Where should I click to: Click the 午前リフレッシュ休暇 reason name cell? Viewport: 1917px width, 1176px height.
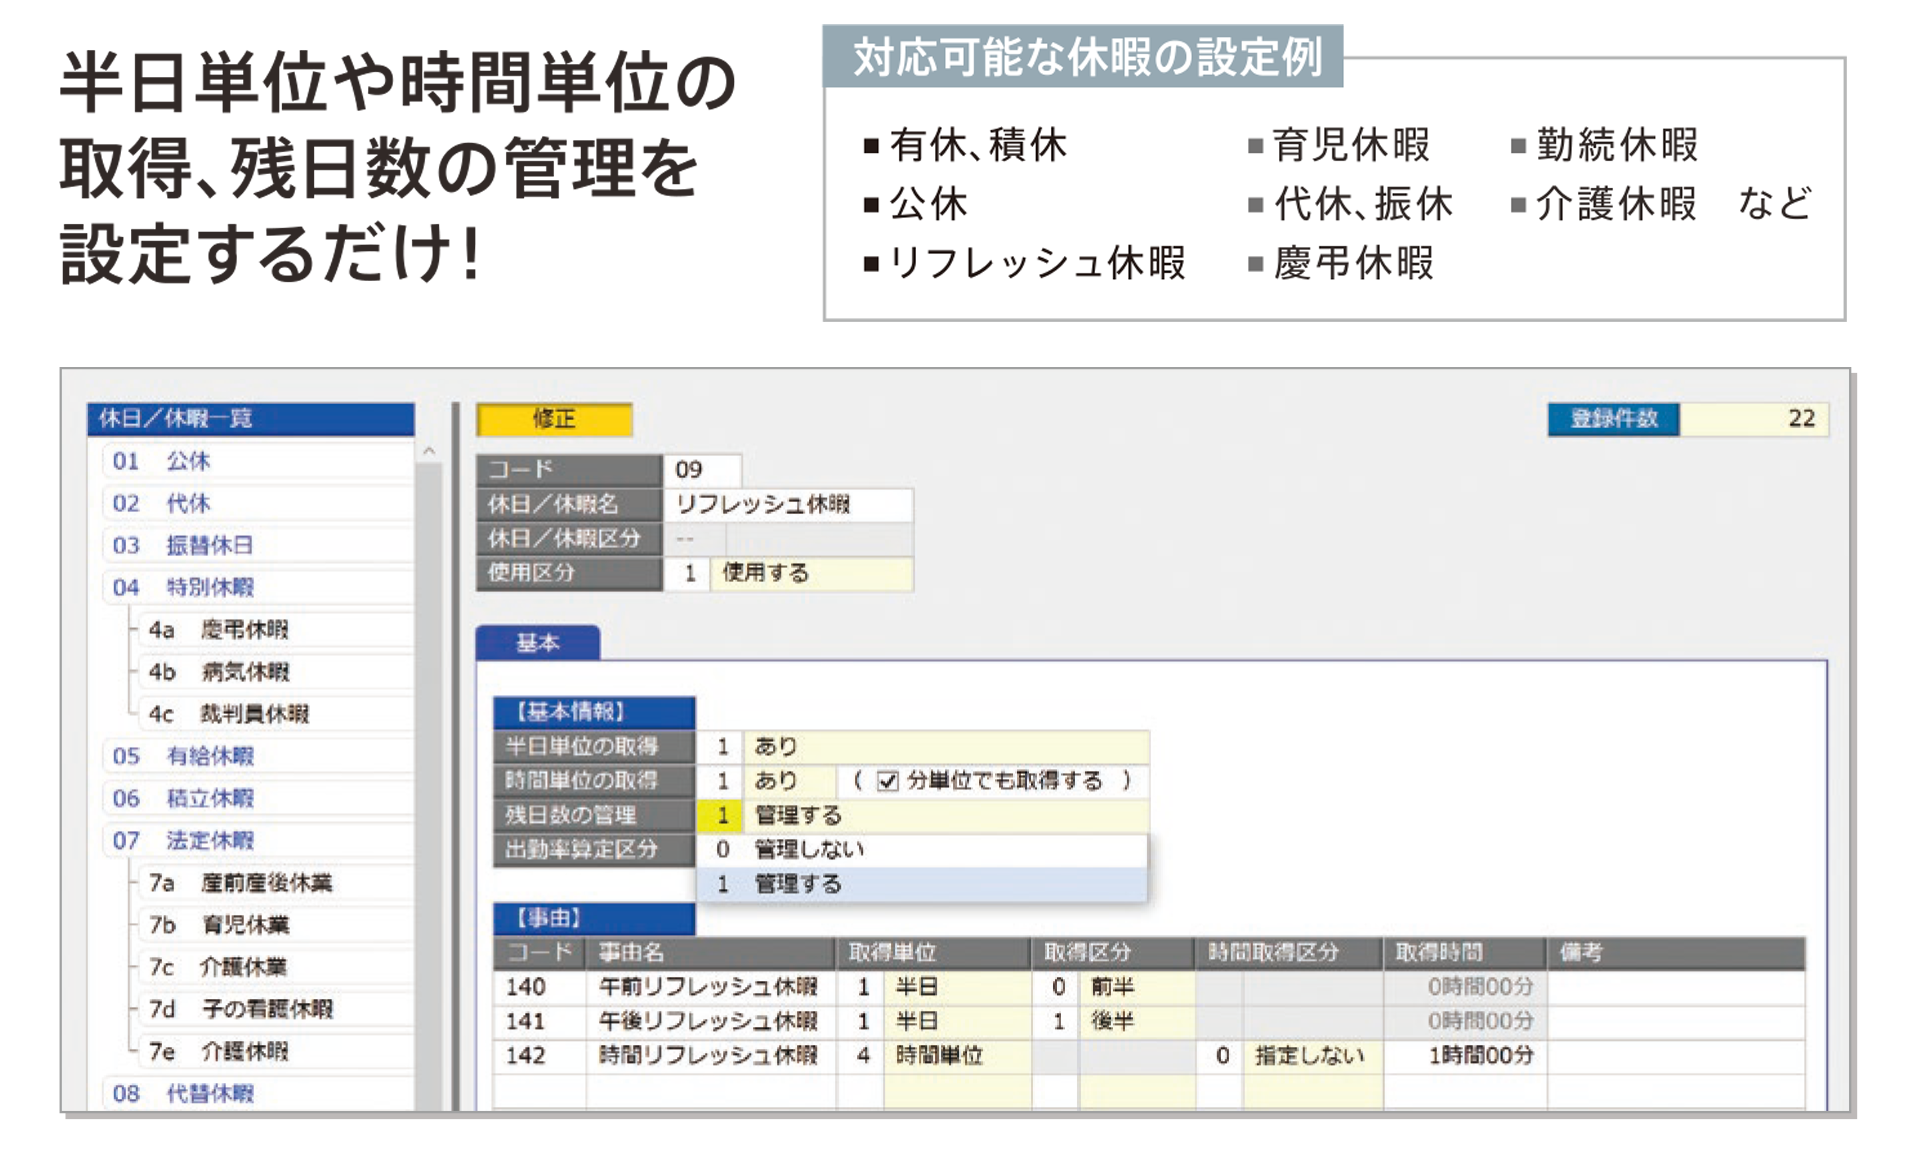(x=711, y=988)
